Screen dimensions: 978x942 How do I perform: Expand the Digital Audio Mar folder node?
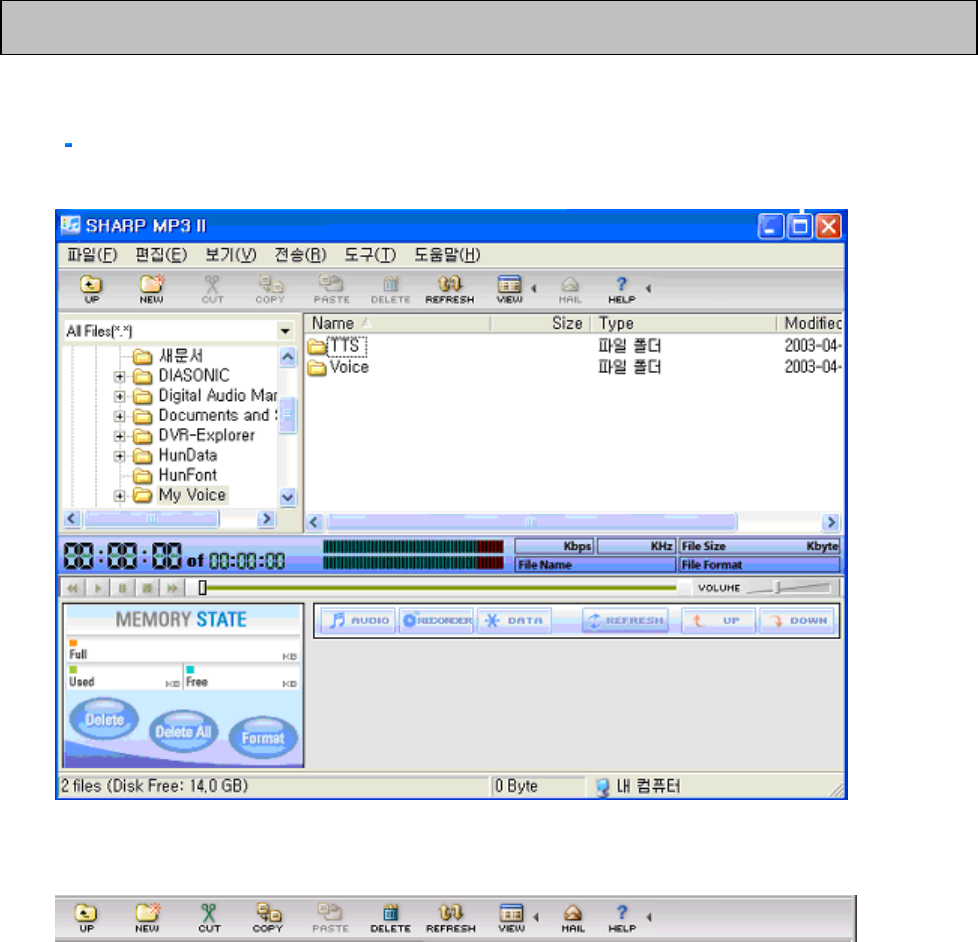[x=119, y=396]
